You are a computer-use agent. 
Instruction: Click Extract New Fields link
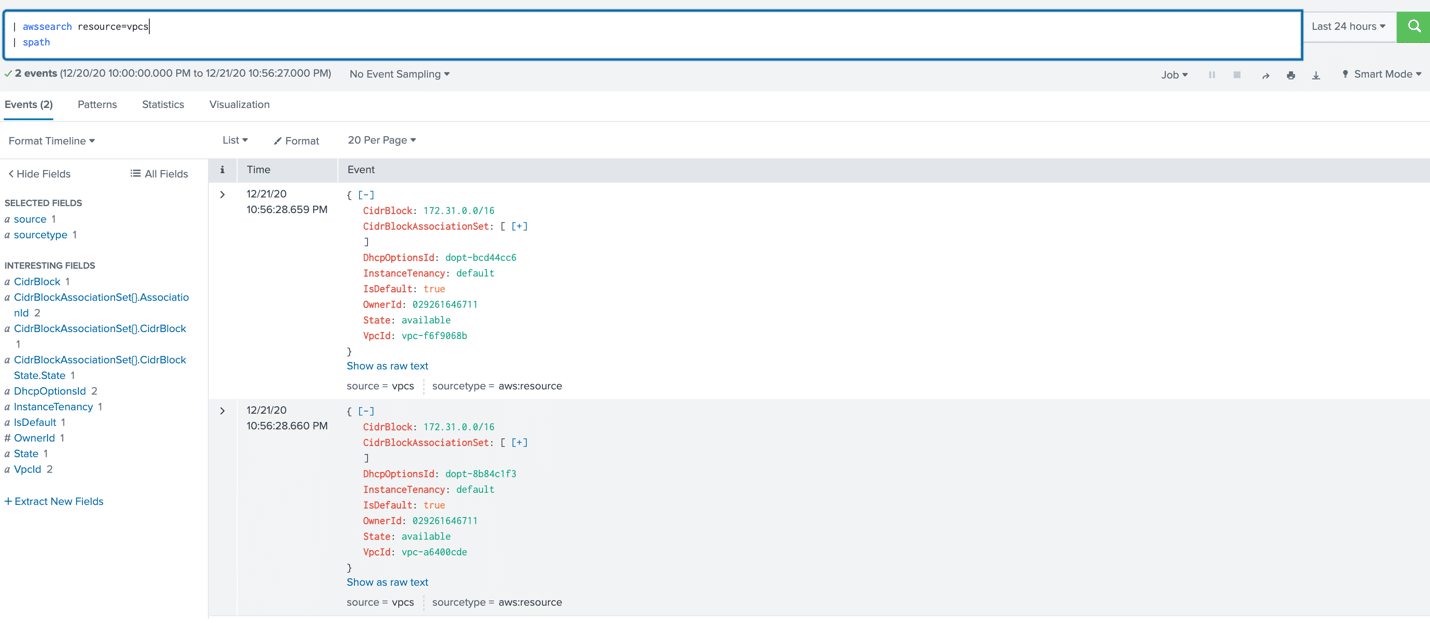coord(54,502)
